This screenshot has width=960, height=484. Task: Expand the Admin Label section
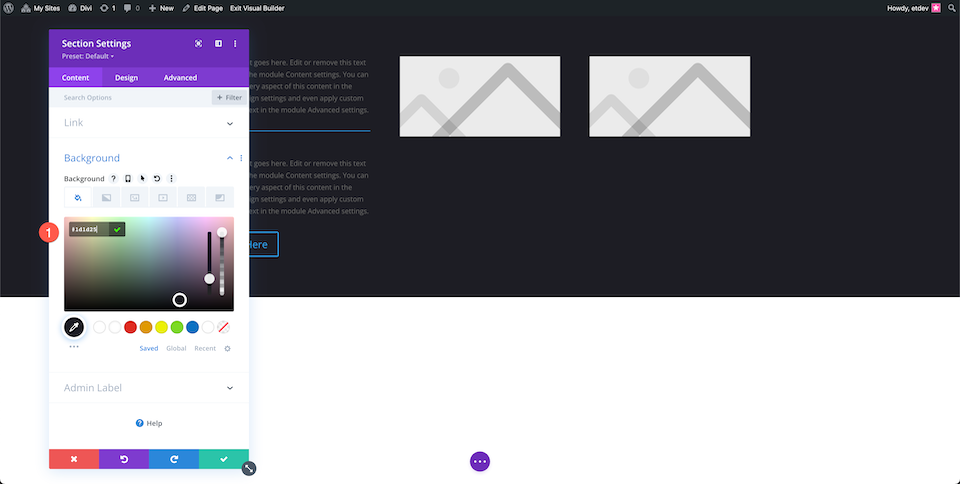pos(149,388)
